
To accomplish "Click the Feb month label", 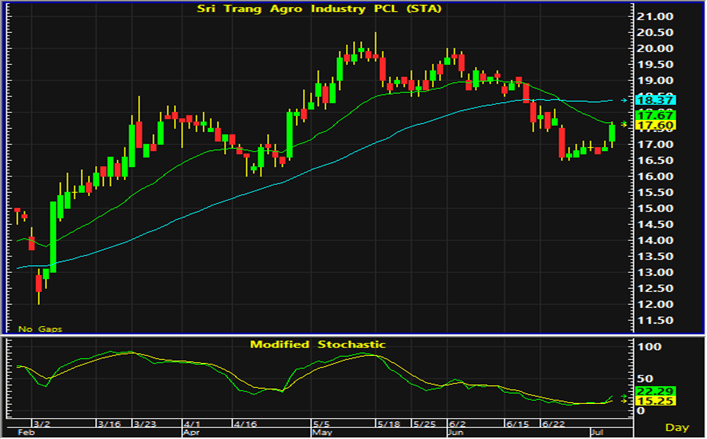I will tap(26, 433).
